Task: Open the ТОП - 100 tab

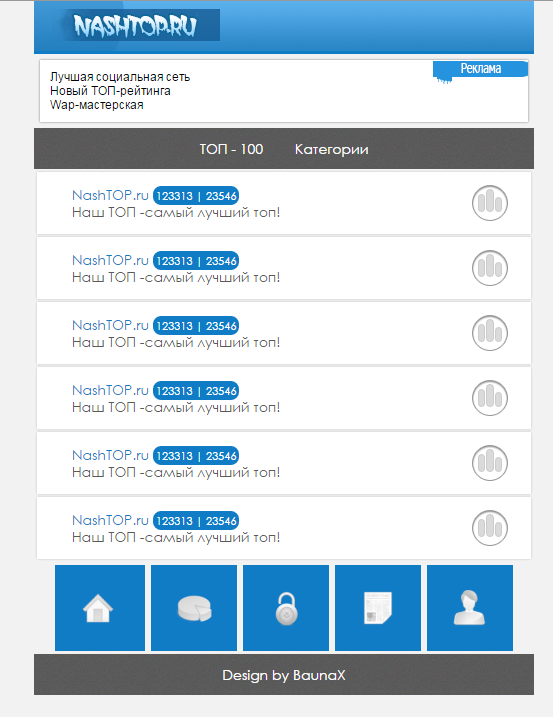Action: [x=231, y=150]
